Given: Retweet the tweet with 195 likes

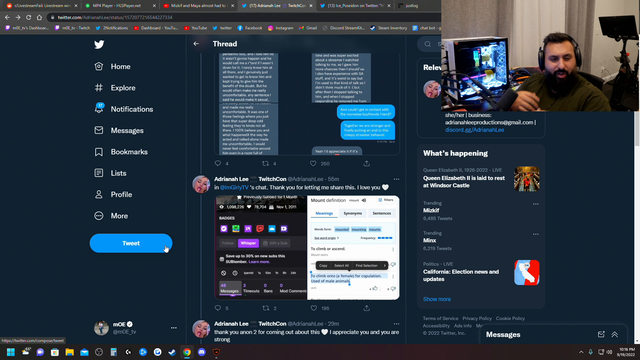Looking at the screenshot, I should click(265, 308).
